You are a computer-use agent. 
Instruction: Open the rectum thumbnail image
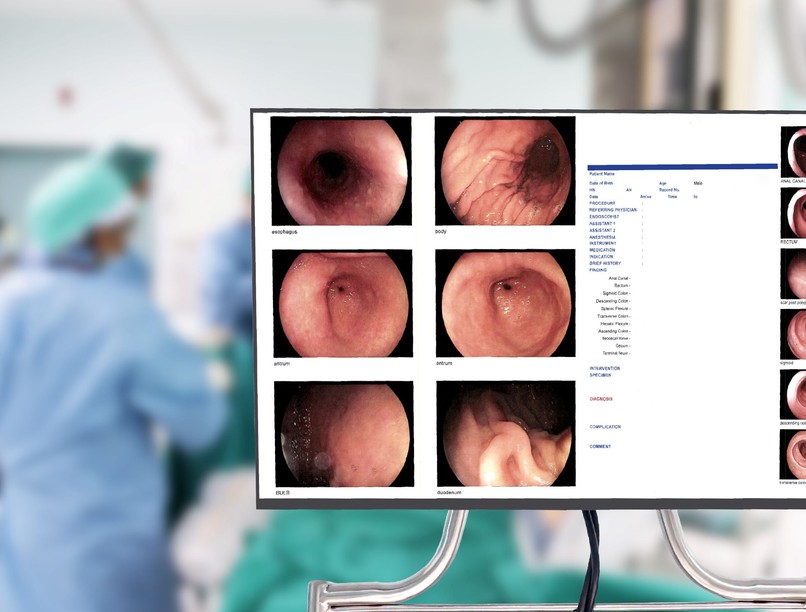[794, 211]
